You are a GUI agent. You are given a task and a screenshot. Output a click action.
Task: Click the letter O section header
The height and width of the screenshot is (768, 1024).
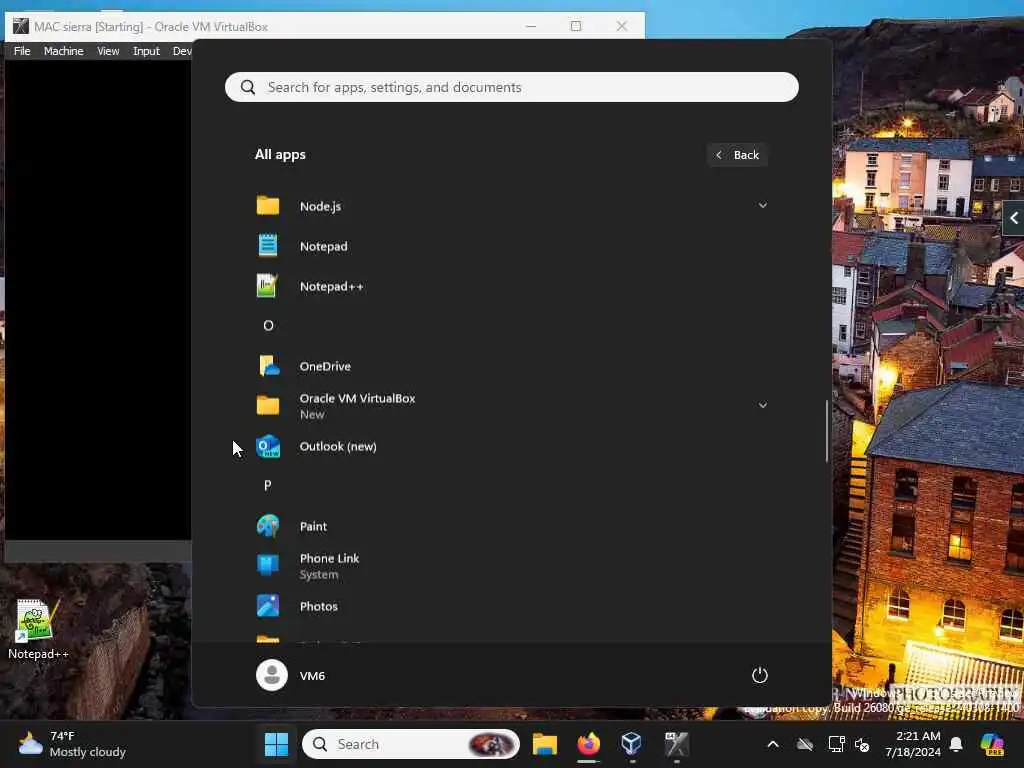tap(268, 325)
